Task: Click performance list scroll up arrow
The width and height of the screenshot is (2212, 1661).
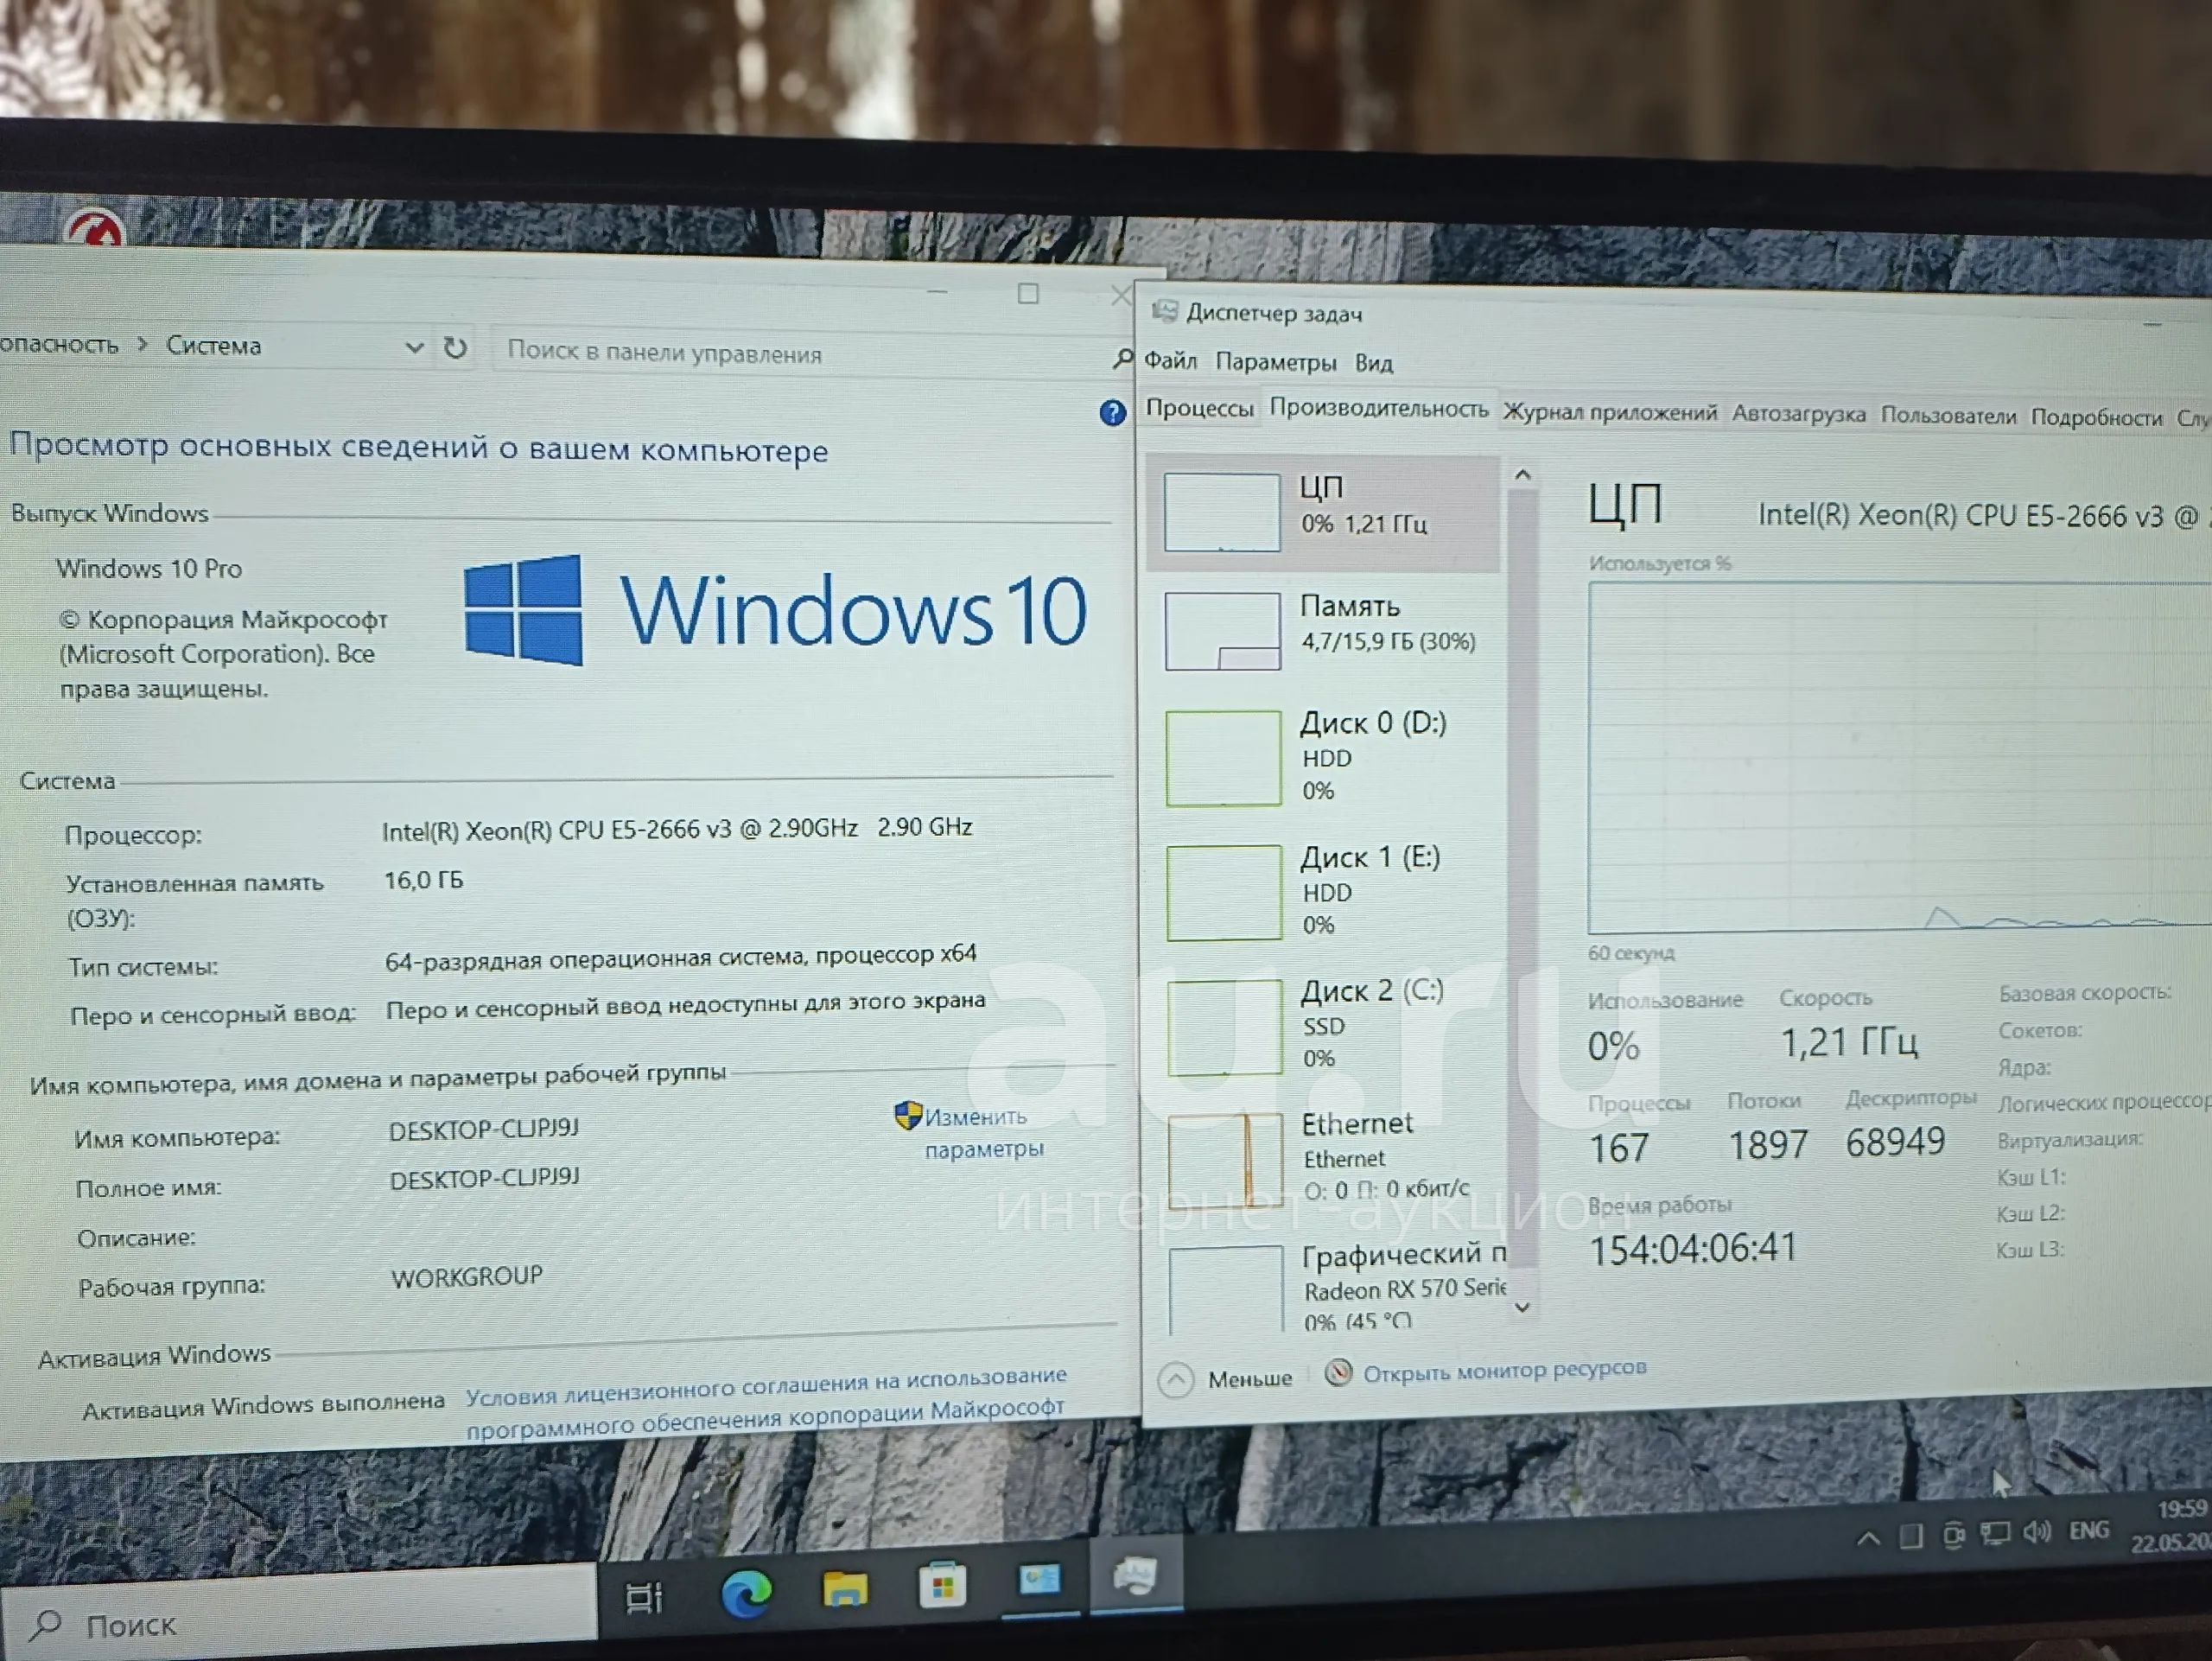Action: tap(1522, 475)
